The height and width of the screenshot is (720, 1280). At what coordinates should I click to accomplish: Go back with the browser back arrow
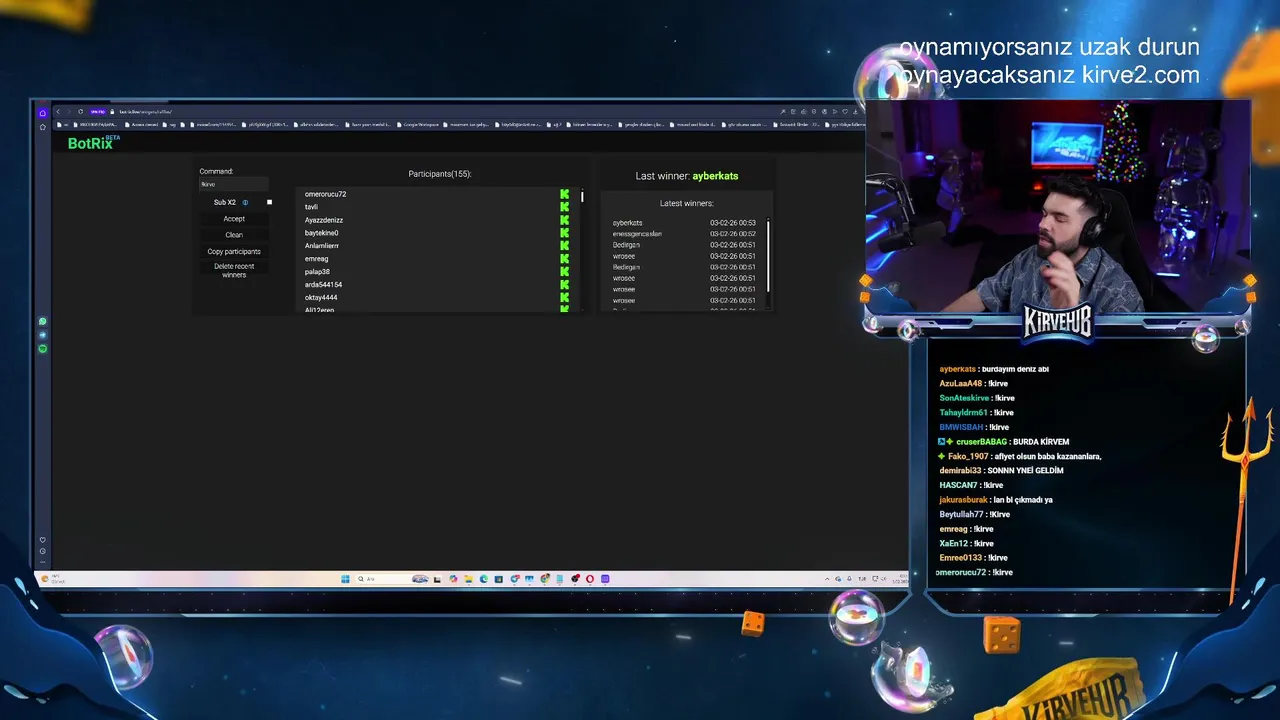tap(58, 112)
